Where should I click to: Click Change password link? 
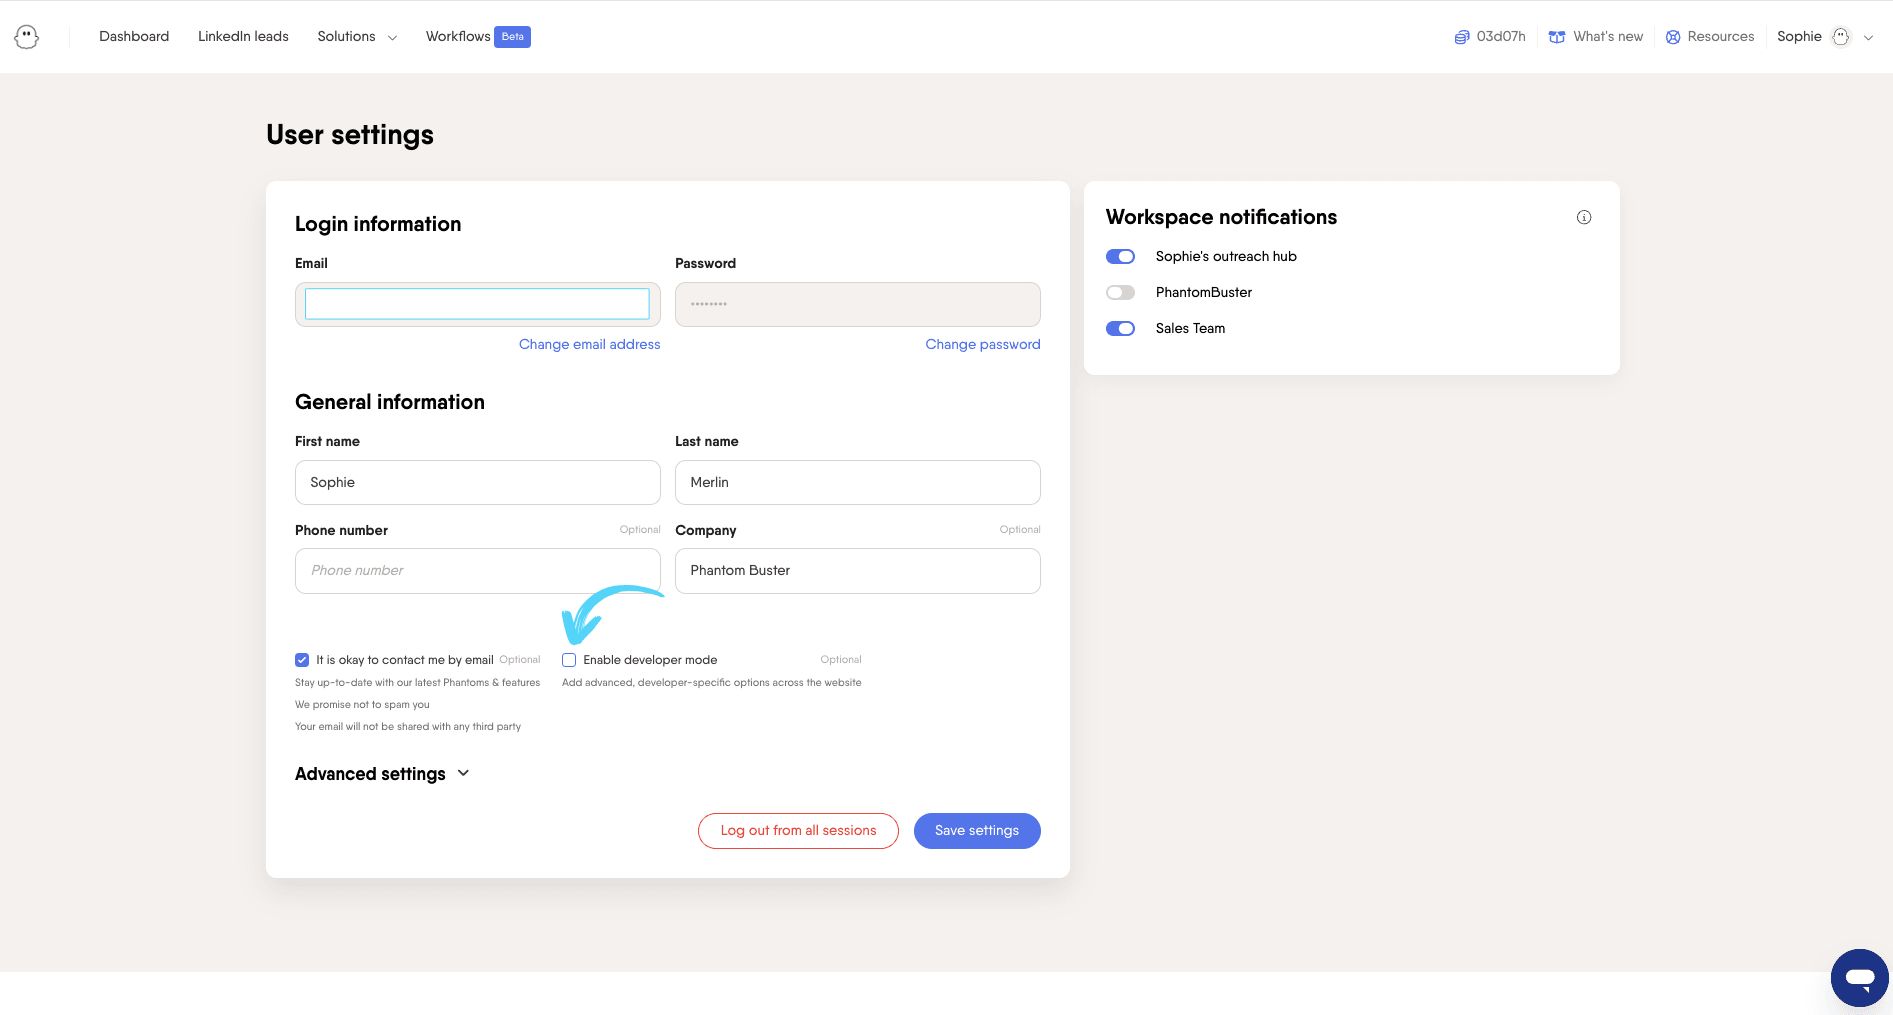click(982, 345)
